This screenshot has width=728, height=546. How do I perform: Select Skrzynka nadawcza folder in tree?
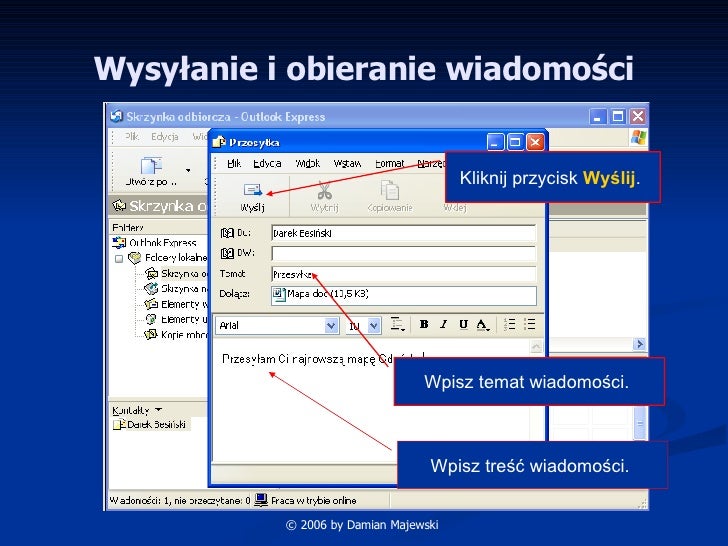pyautogui.click(x=184, y=289)
